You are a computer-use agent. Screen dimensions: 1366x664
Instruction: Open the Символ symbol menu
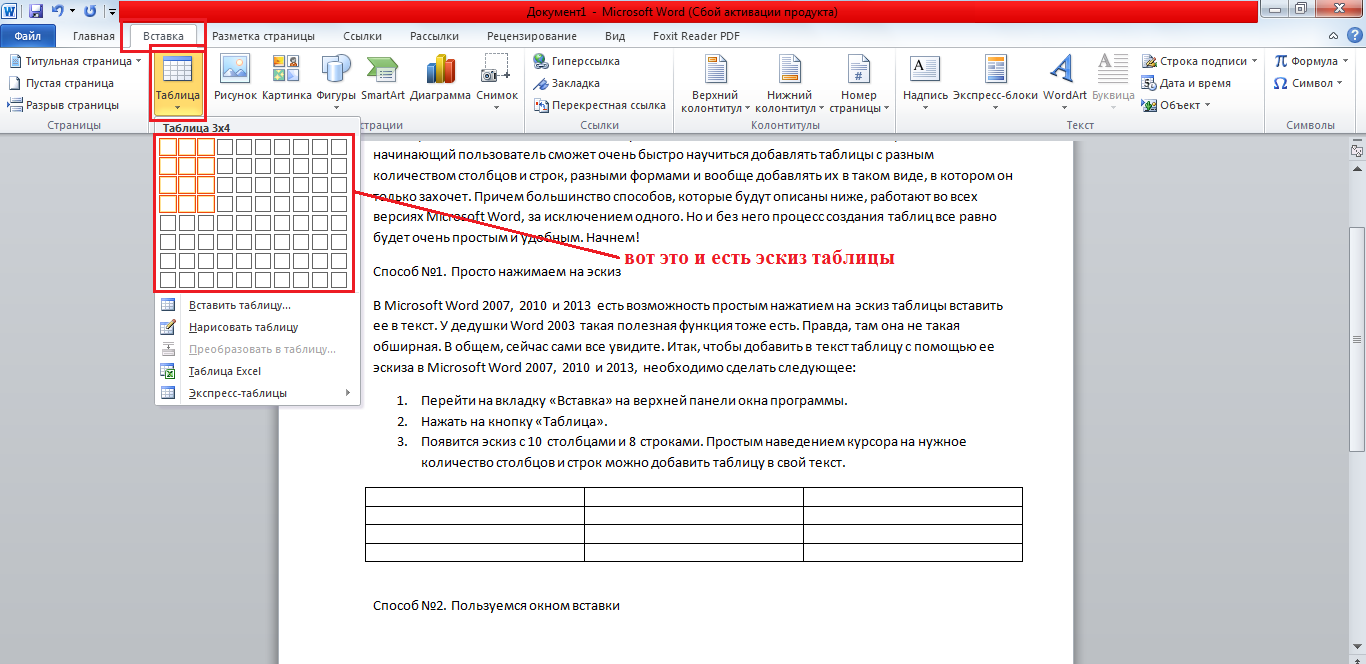click(x=1310, y=83)
